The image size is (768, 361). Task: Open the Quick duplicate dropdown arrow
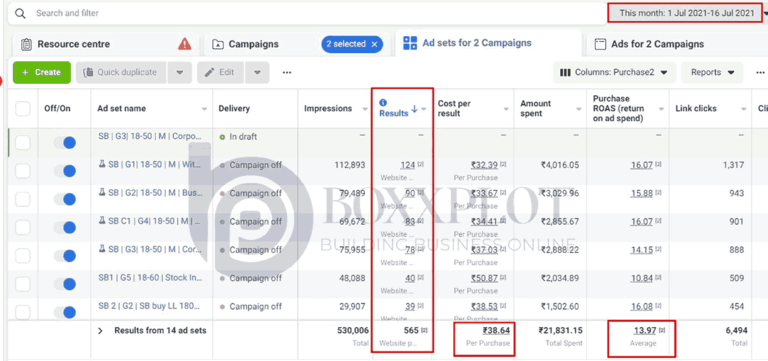click(180, 72)
